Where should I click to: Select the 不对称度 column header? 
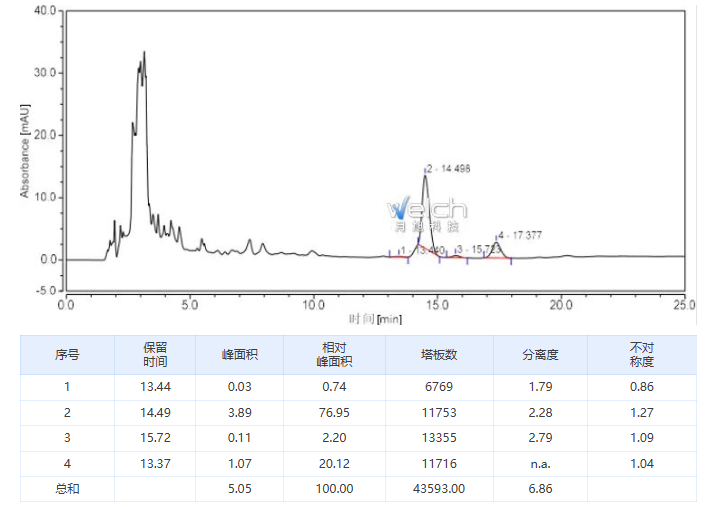[x=641, y=354]
